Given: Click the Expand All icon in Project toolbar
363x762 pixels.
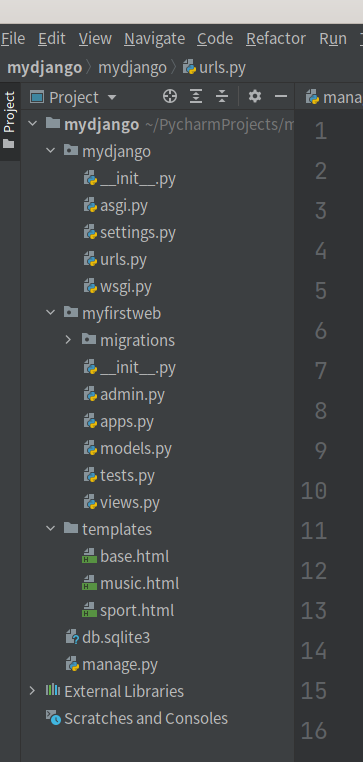Looking at the screenshot, I should 195,96.
